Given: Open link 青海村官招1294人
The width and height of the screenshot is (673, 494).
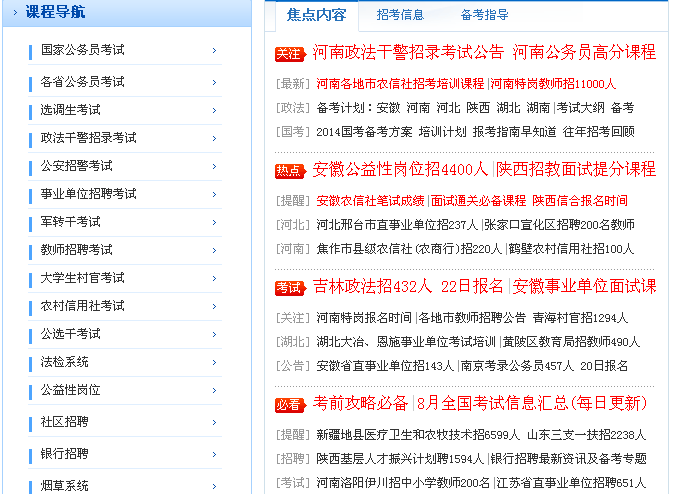Looking at the screenshot, I should click(x=580, y=318).
